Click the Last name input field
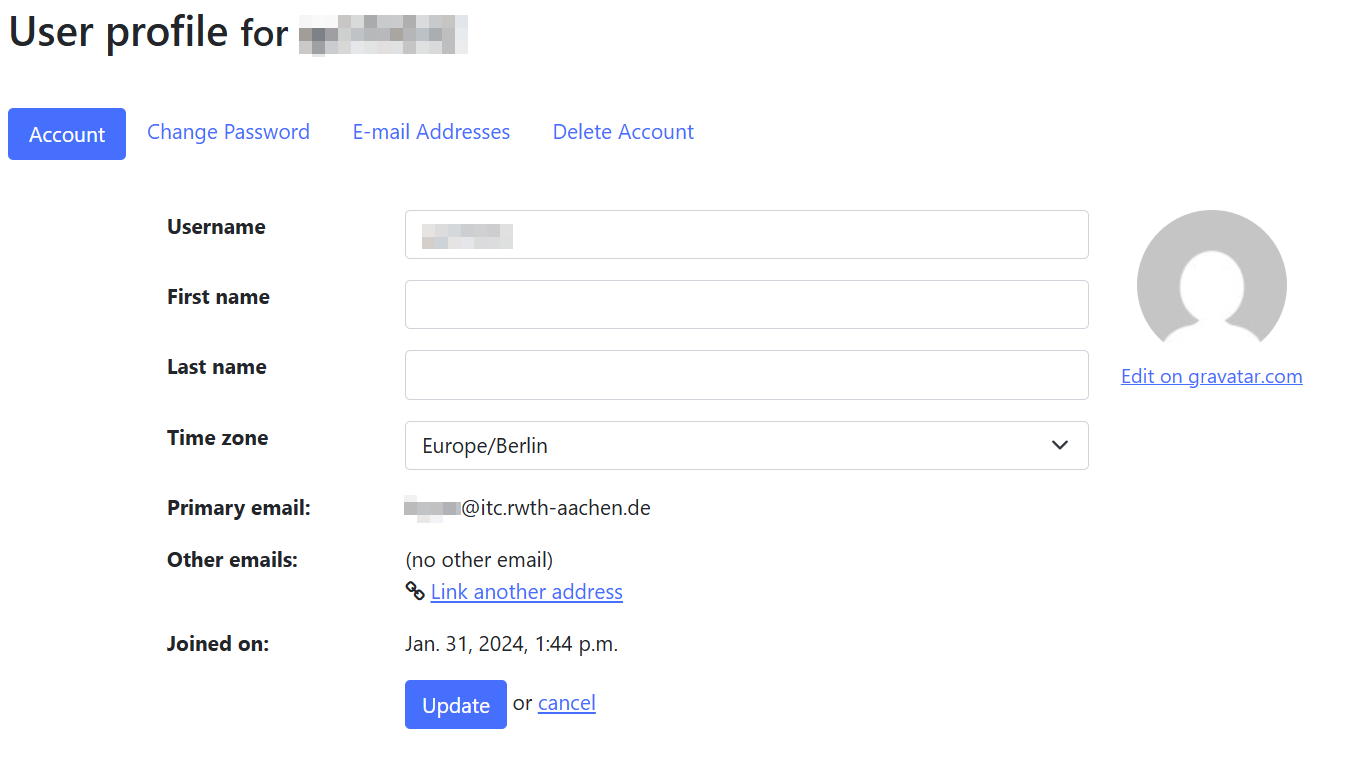 pyautogui.click(x=746, y=375)
